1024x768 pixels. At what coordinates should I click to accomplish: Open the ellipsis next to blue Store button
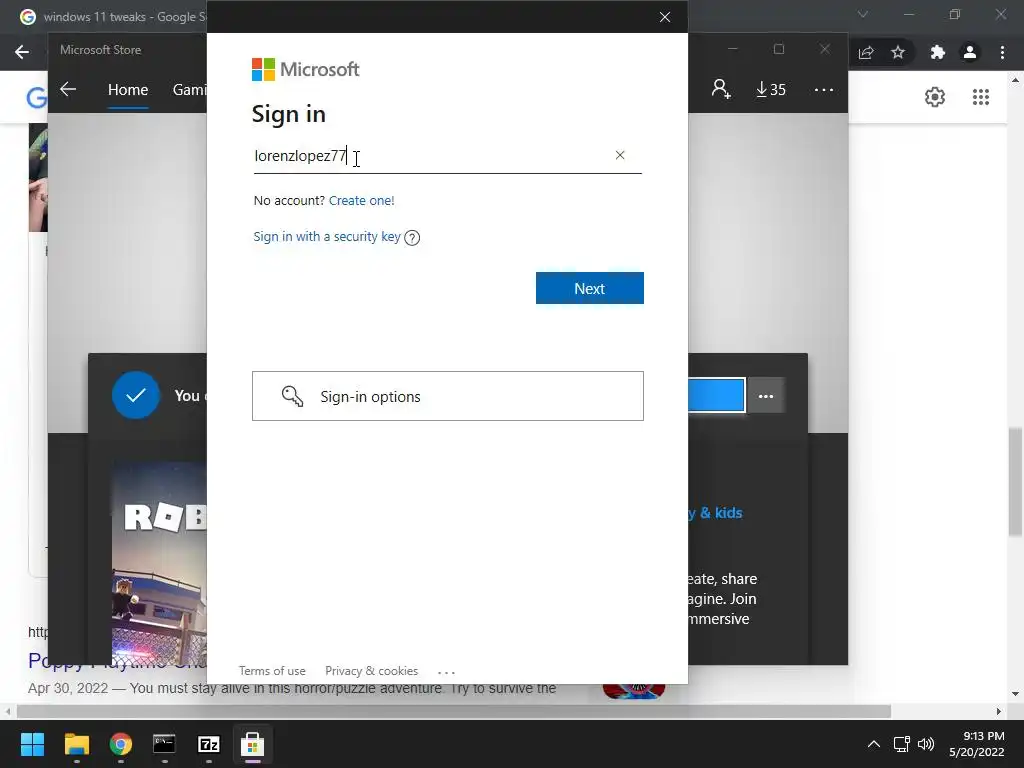point(766,396)
